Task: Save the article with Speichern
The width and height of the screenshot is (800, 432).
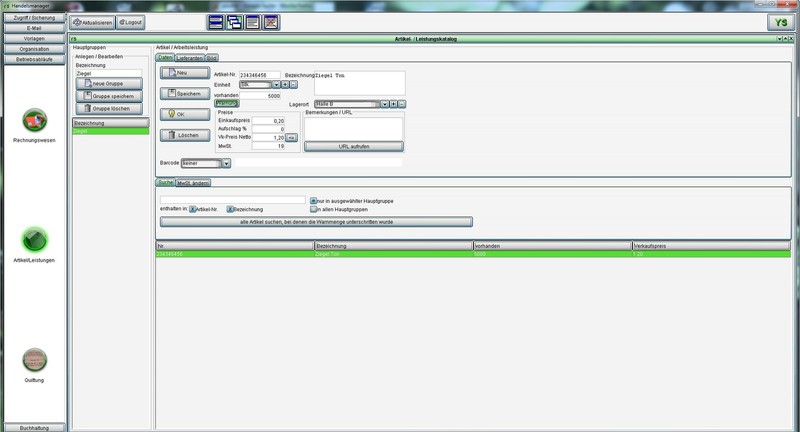Action: (185, 94)
